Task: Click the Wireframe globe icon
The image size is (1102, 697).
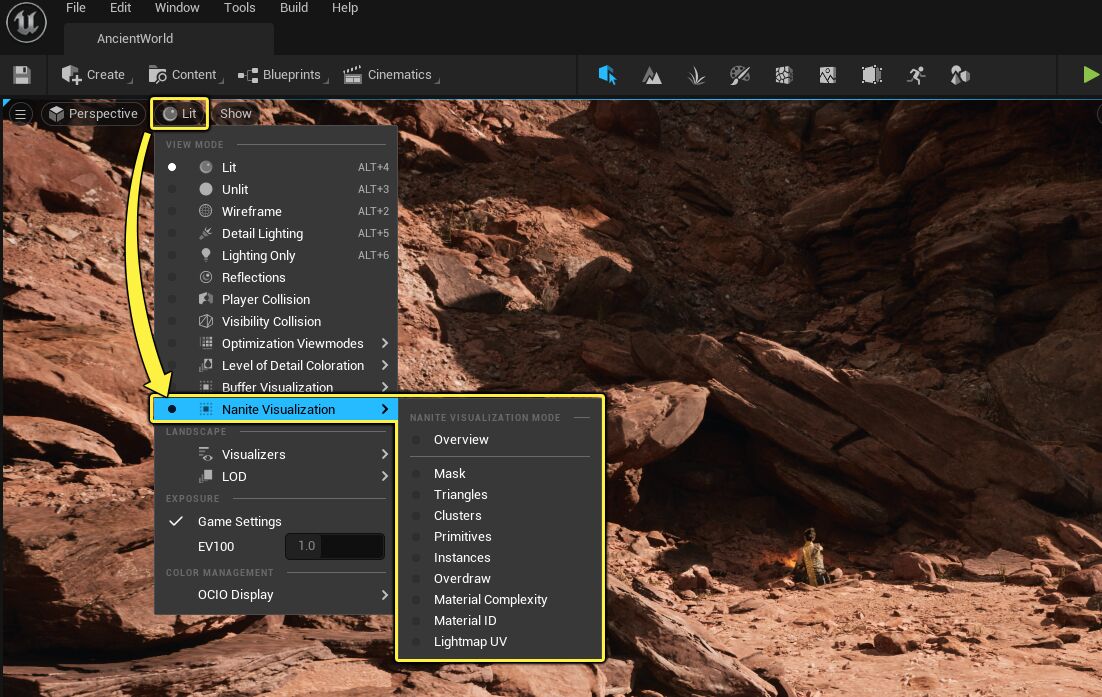Action: pyautogui.click(x=206, y=211)
